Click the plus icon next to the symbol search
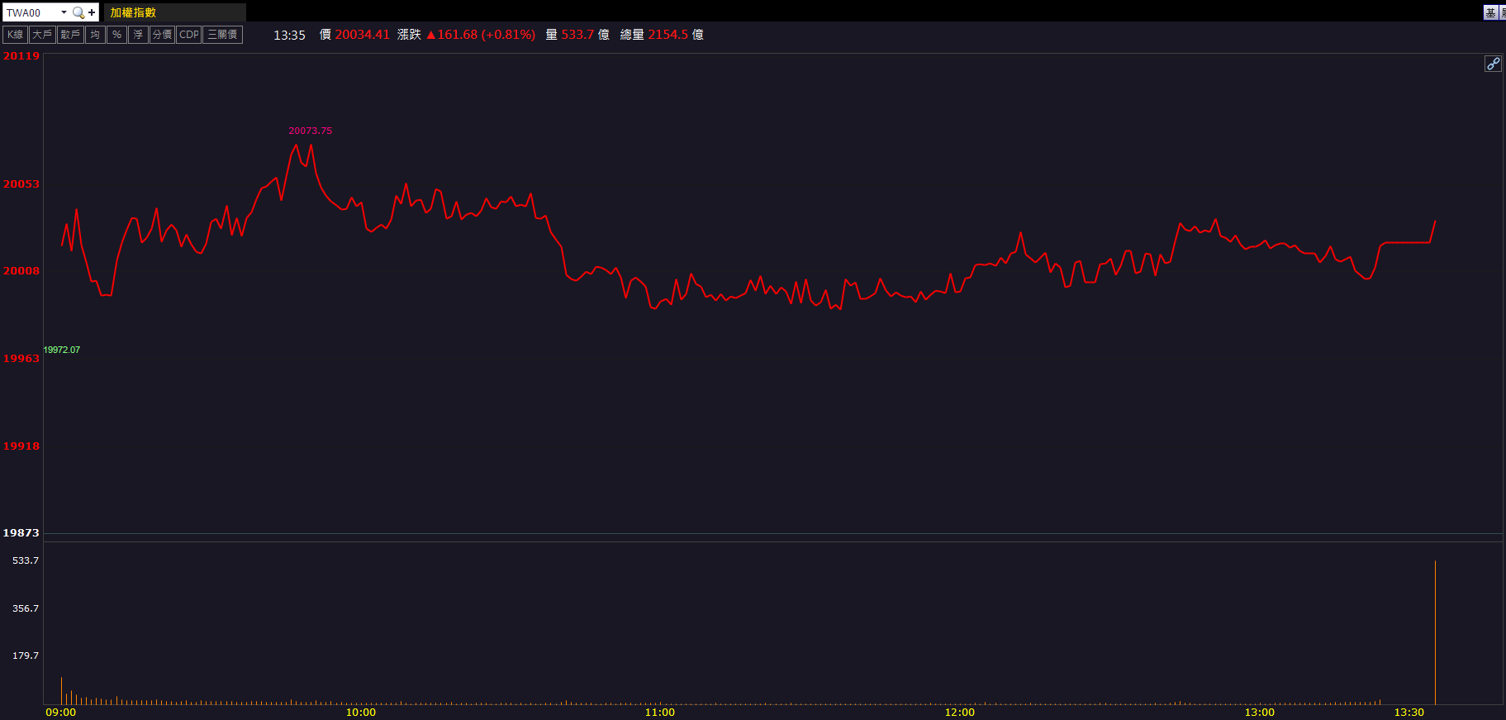Image resolution: width=1506 pixels, height=720 pixels. coord(92,13)
